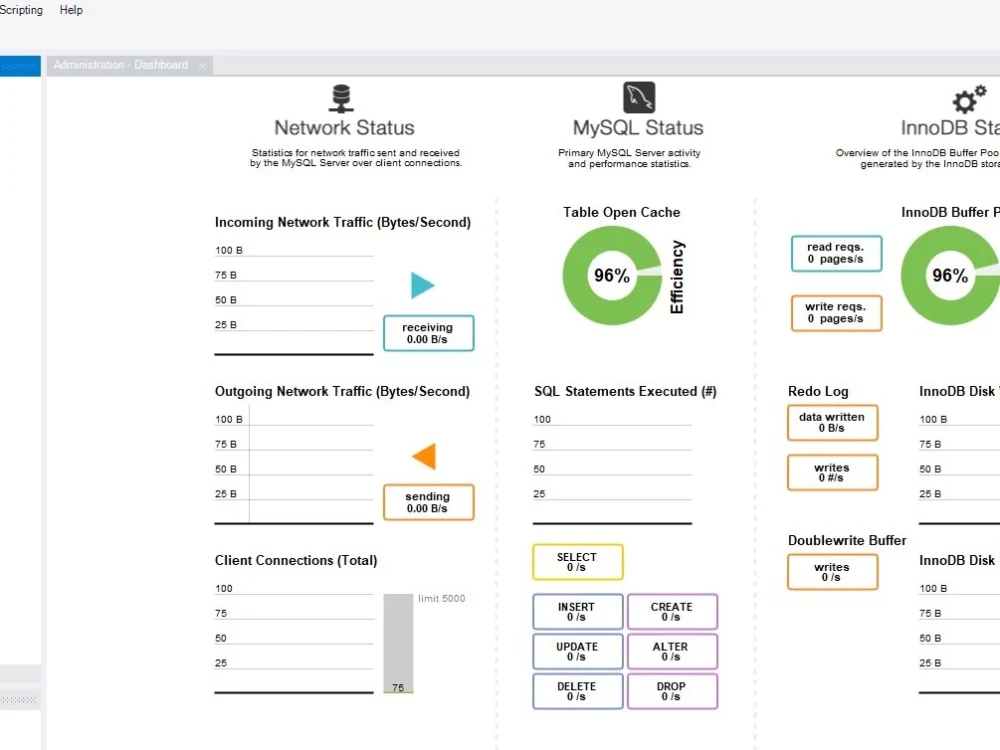The width and height of the screenshot is (1000, 750).
Task: Click the CREATE 0 /s box
Action: [672, 612]
